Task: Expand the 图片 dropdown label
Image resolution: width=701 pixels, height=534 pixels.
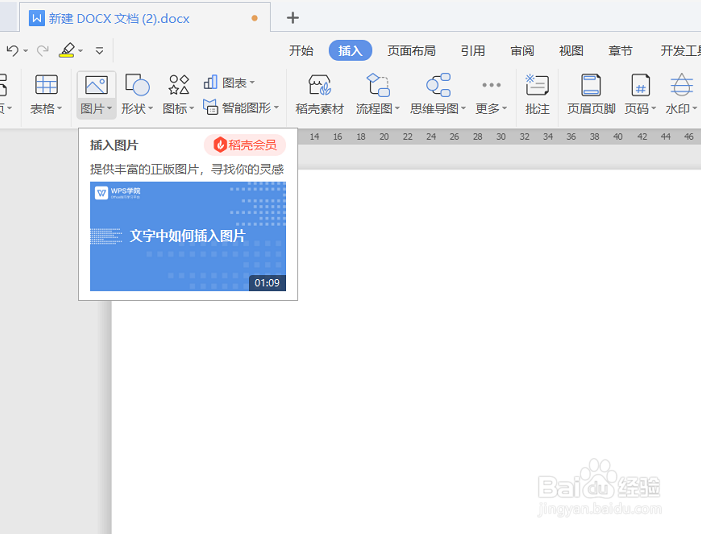Action: tap(96, 109)
